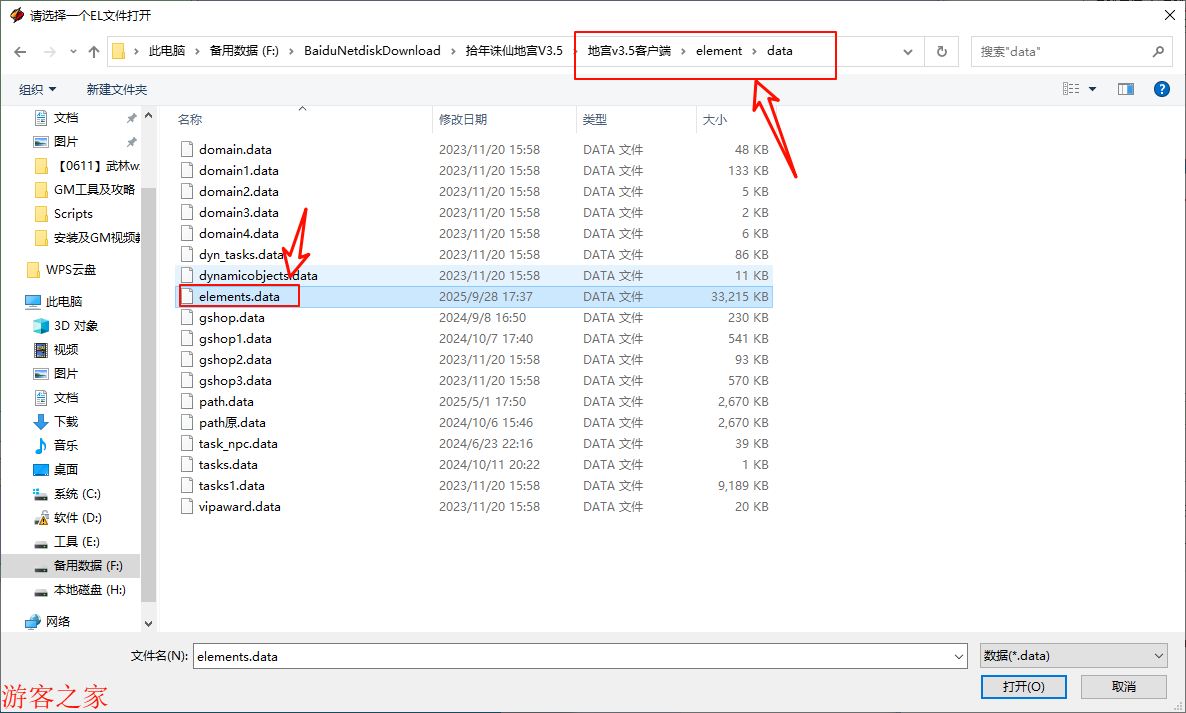Expand the address bar history dropdown
Screen dimensions: 1186x713
(908, 51)
